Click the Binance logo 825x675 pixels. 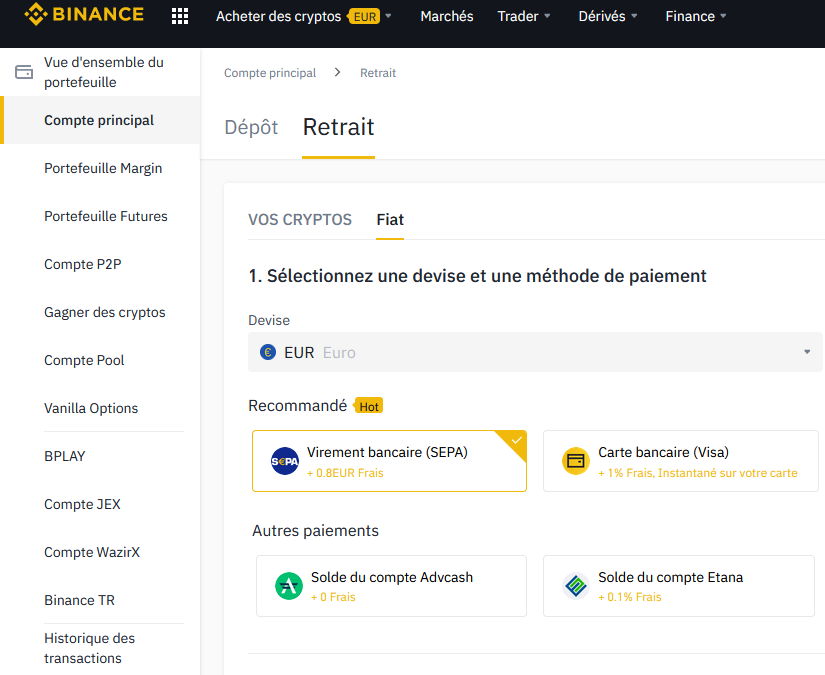coord(84,14)
